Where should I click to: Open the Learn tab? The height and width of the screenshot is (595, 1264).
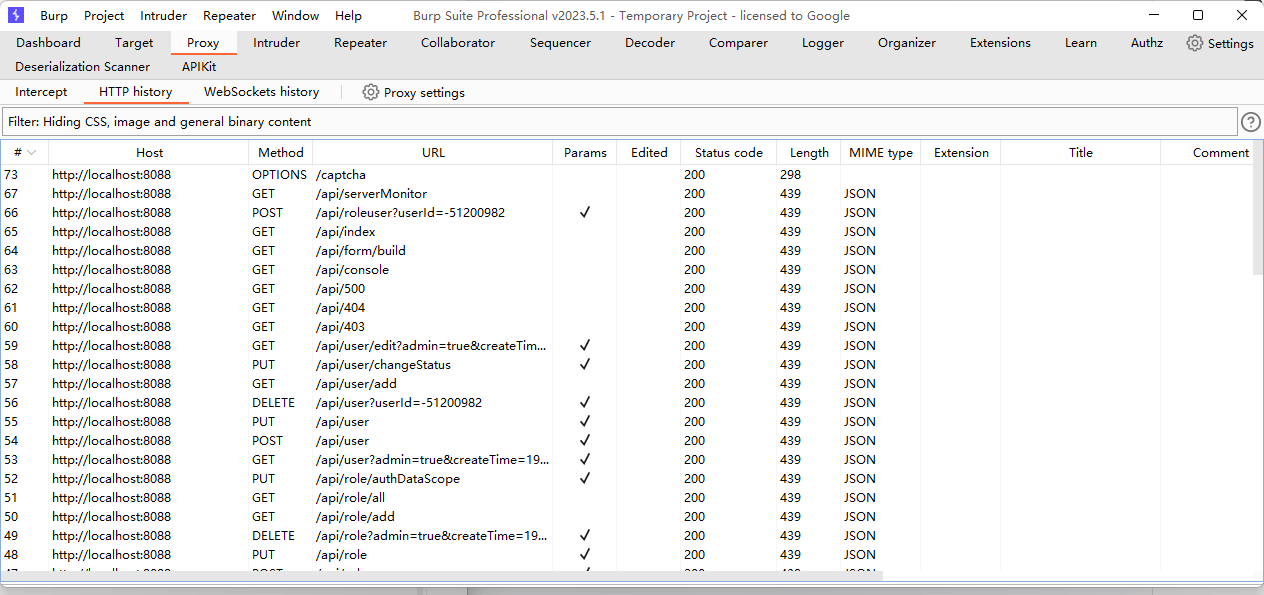(x=1080, y=43)
